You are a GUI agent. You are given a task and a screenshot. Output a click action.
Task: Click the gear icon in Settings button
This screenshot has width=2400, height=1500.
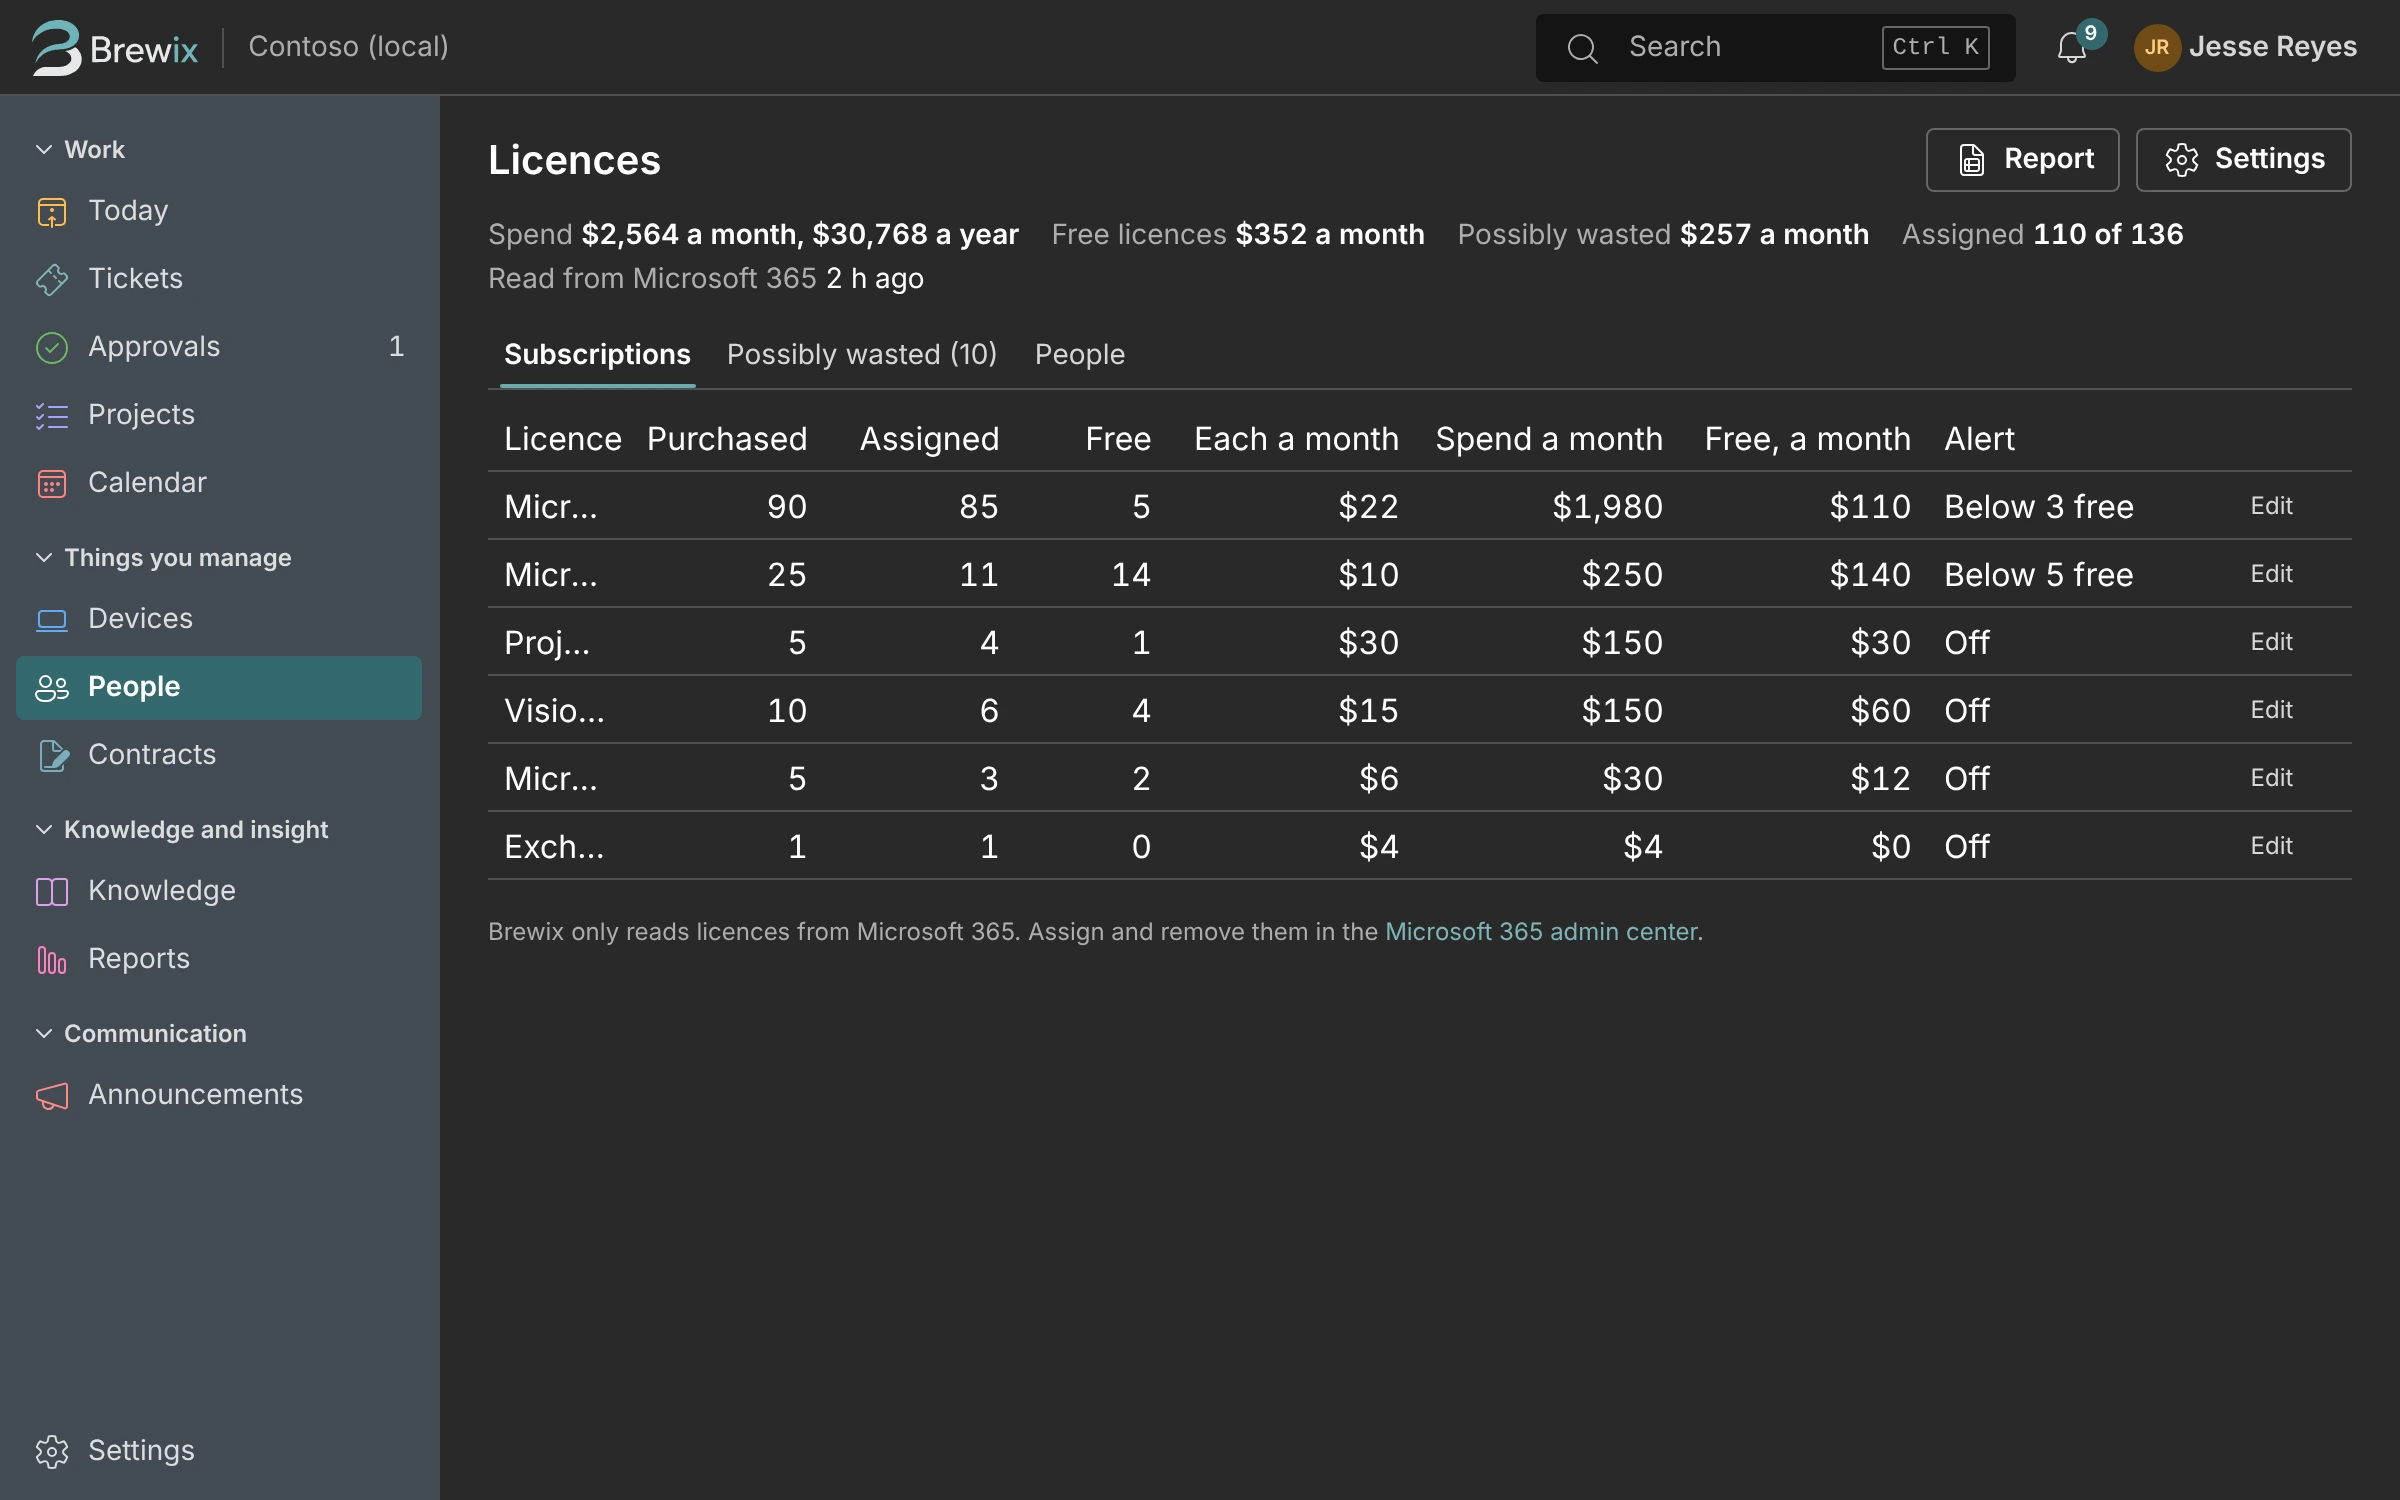tap(2181, 159)
